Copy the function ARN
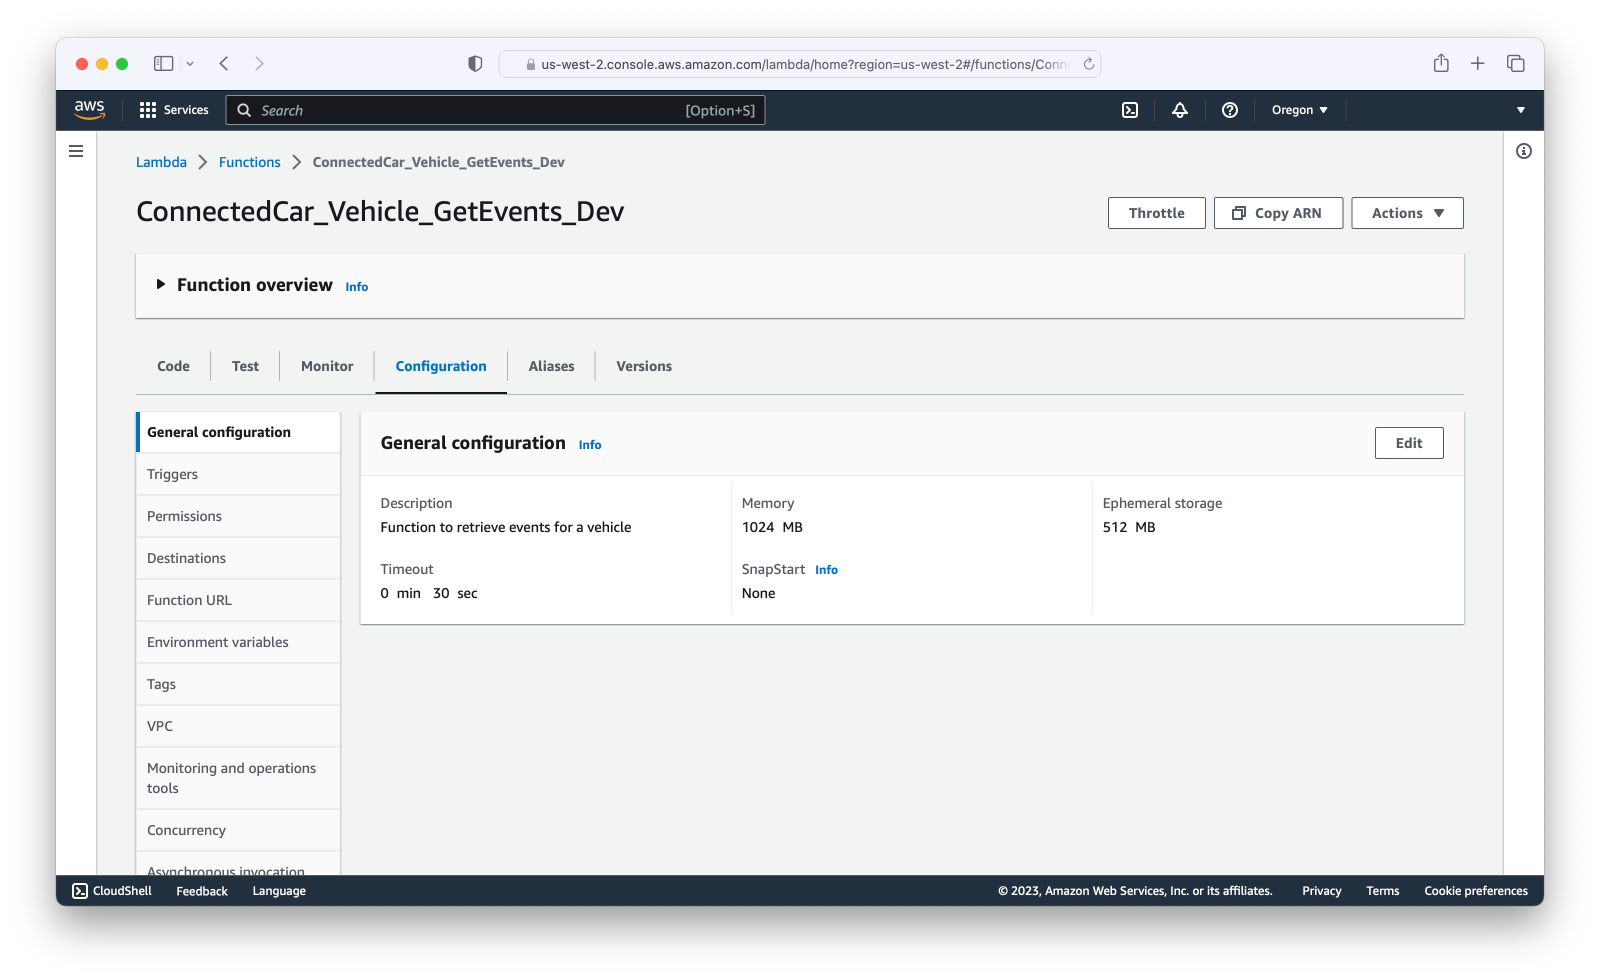The height and width of the screenshot is (980, 1600). coord(1278,213)
